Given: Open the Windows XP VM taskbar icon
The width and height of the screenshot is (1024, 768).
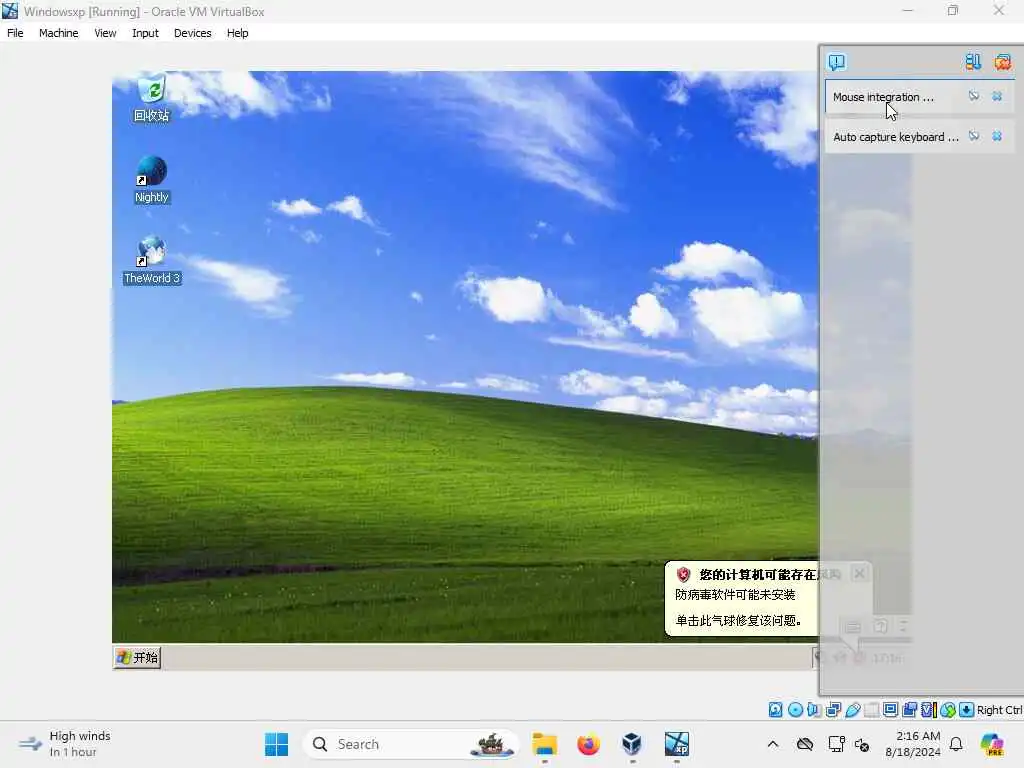Looking at the screenshot, I should (677, 744).
